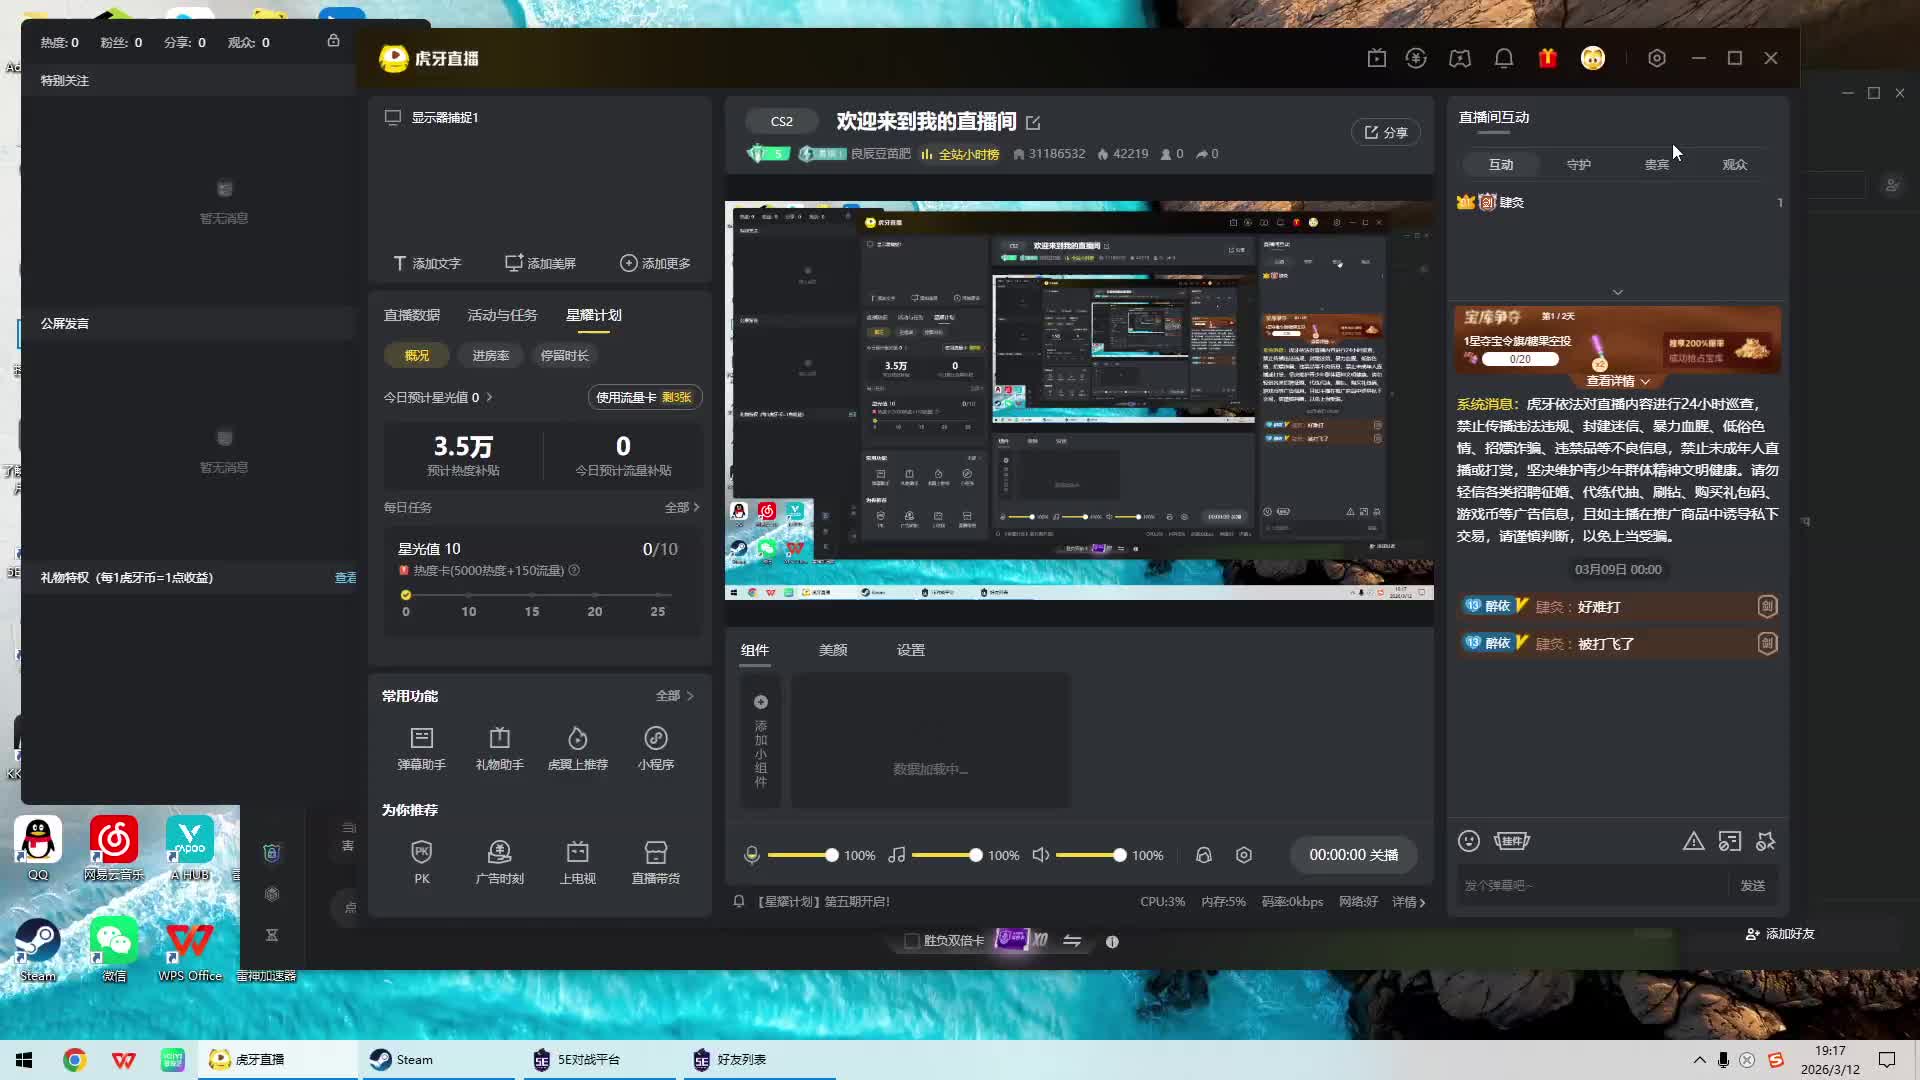The height and width of the screenshot is (1080, 1920).
Task: Click 使用流量卡 button
Action: pyautogui.click(x=644, y=397)
